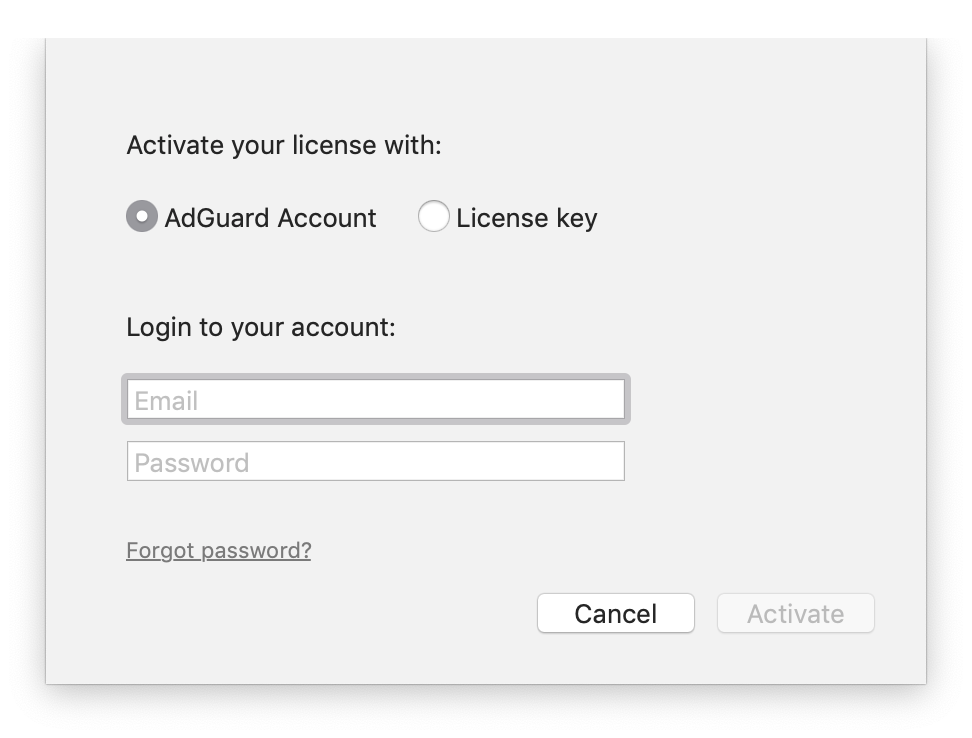Image resolution: width=972 pixels, height=738 pixels.
Task: Select the AdGuard Account radio button
Action: pyautogui.click(x=142, y=217)
